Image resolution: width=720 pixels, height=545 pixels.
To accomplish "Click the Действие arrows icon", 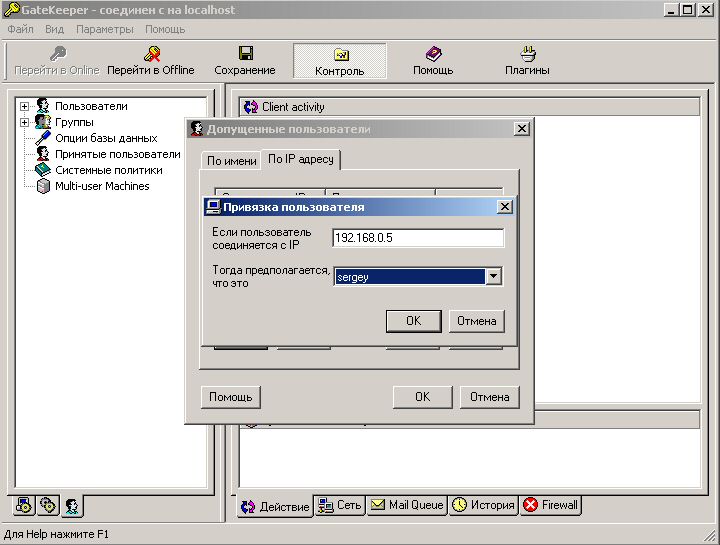I will [248, 506].
